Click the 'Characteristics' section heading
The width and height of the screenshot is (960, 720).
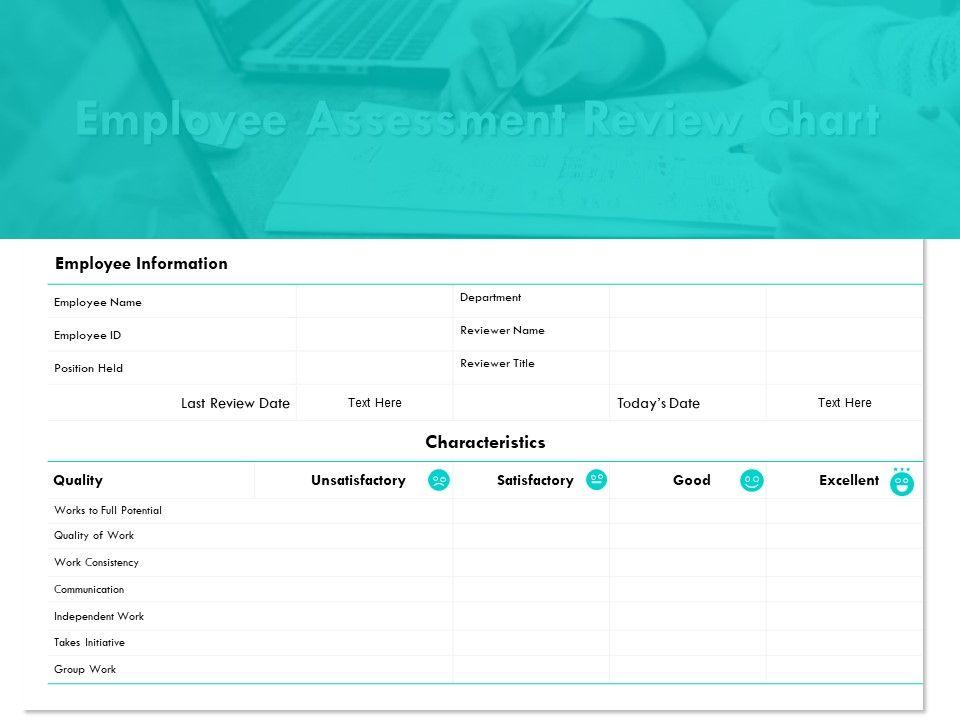(x=485, y=442)
